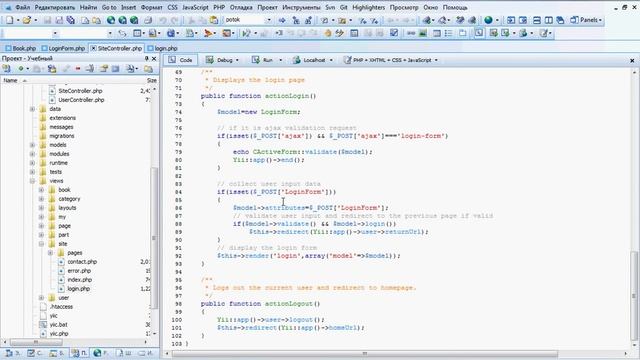Close the Project panel
Viewport: 640px width, 360px height.
click(x=154, y=58)
